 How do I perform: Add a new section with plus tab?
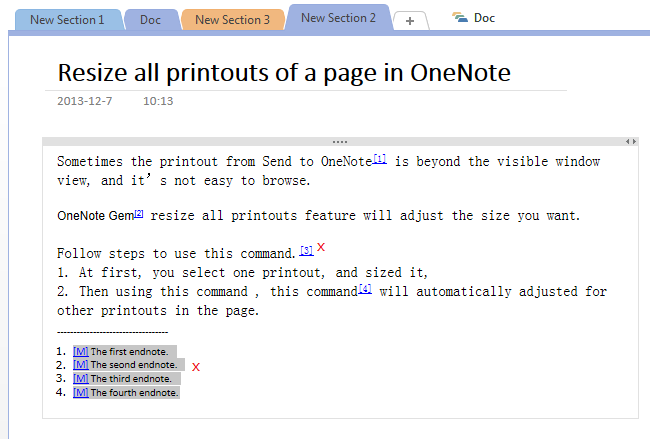pyautogui.click(x=410, y=21)
